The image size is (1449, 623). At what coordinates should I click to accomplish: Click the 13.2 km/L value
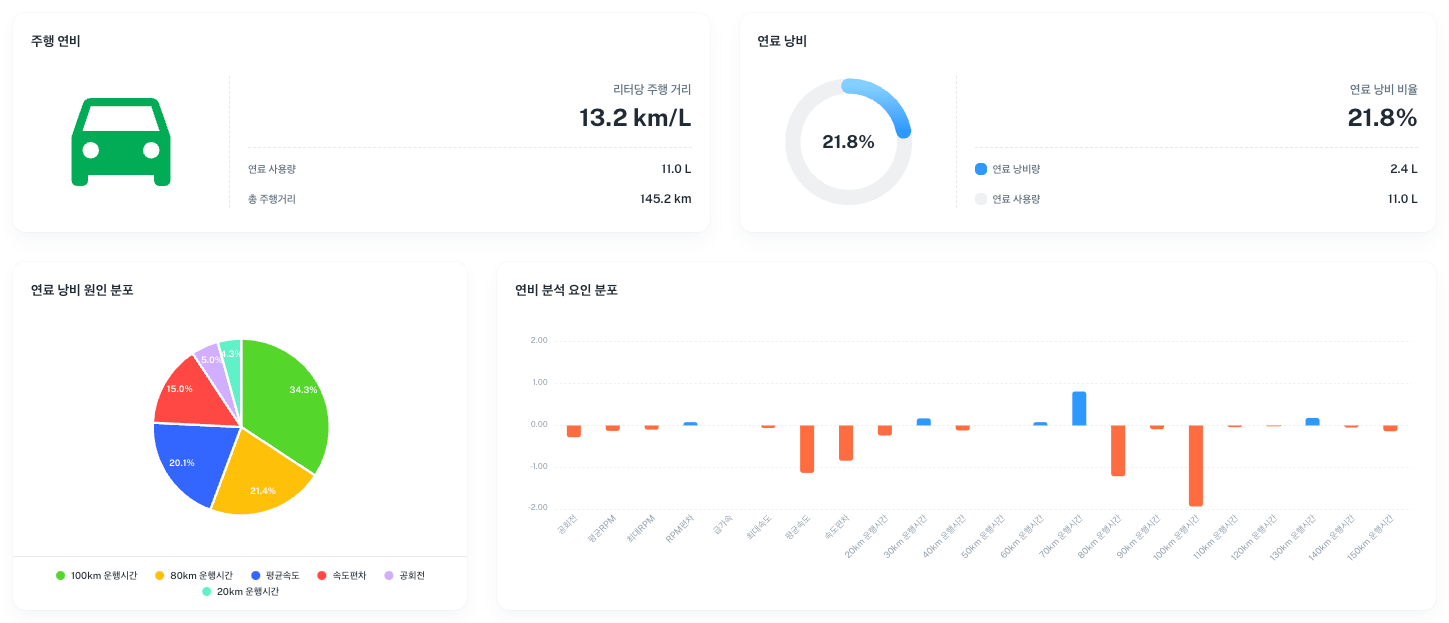coord(635,118)
